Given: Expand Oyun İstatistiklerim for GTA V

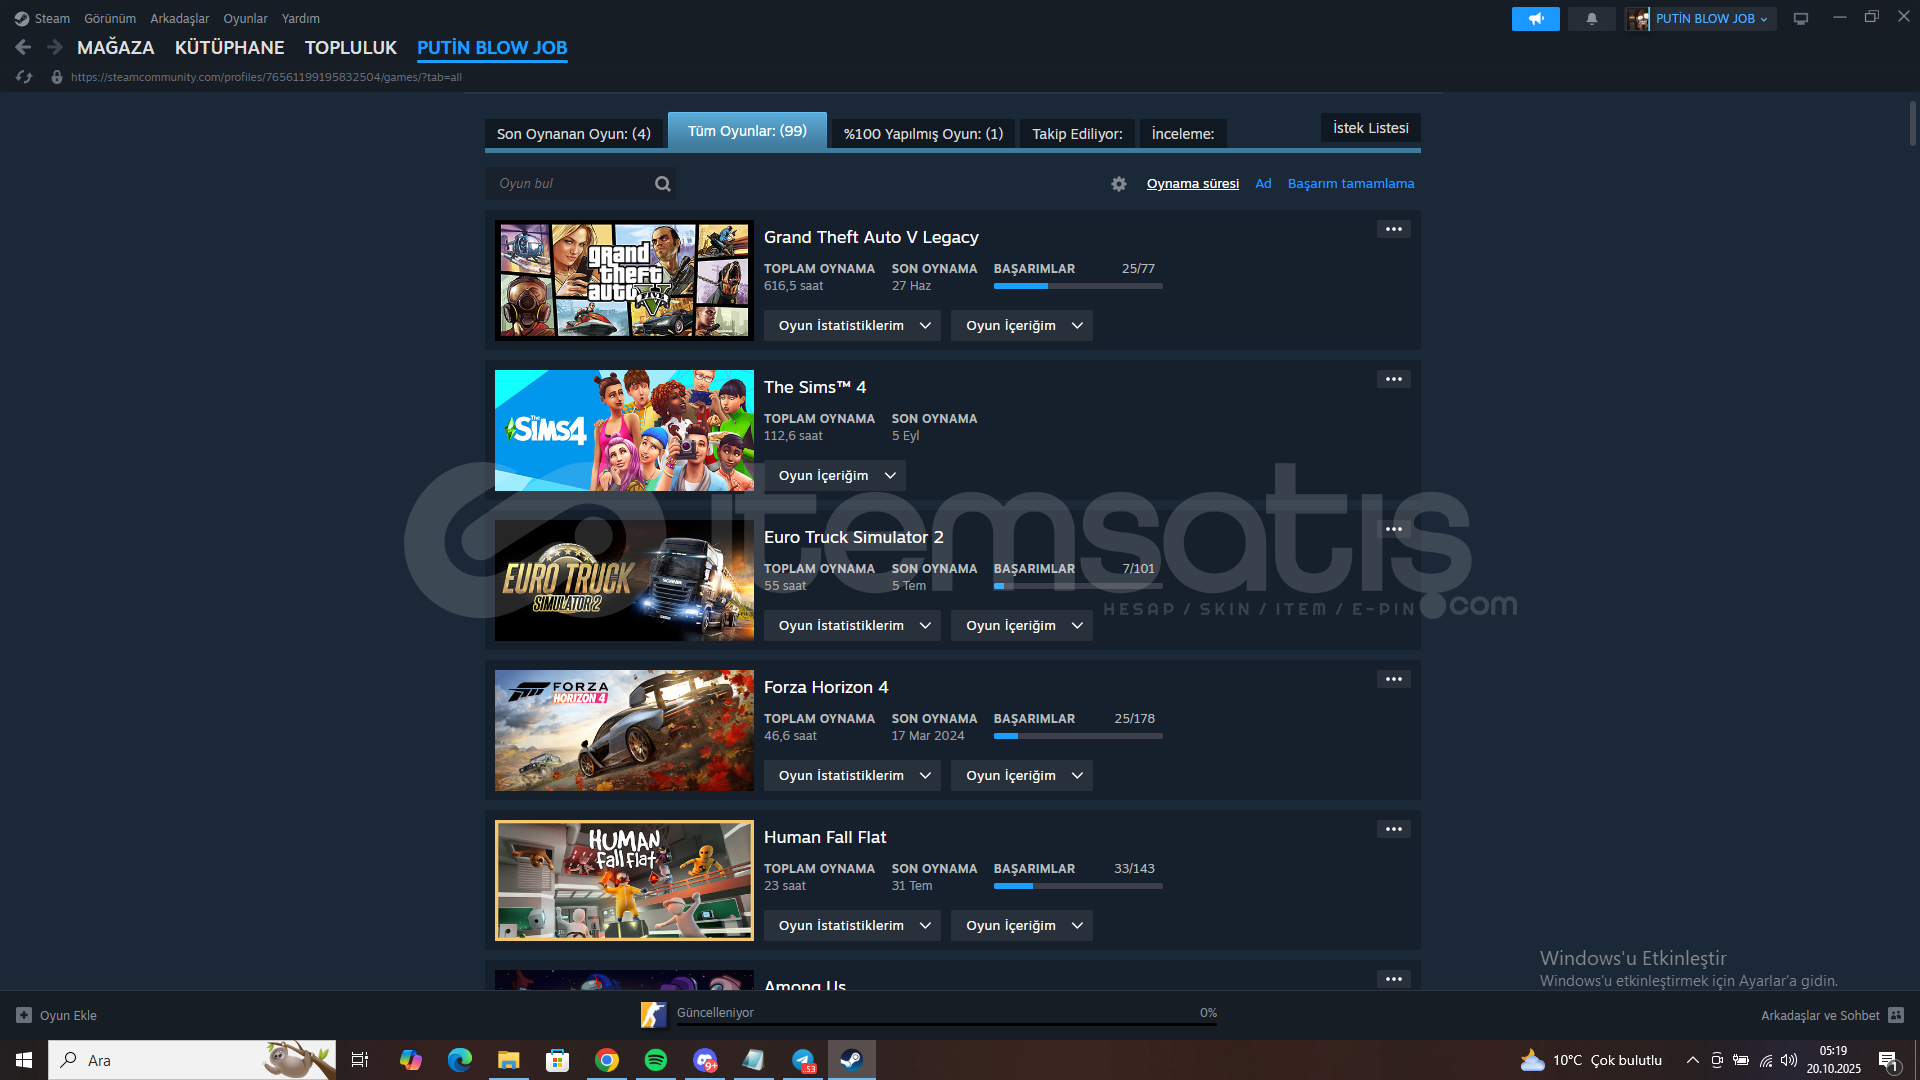Looking at the screenshot, I should coord(852,326).
